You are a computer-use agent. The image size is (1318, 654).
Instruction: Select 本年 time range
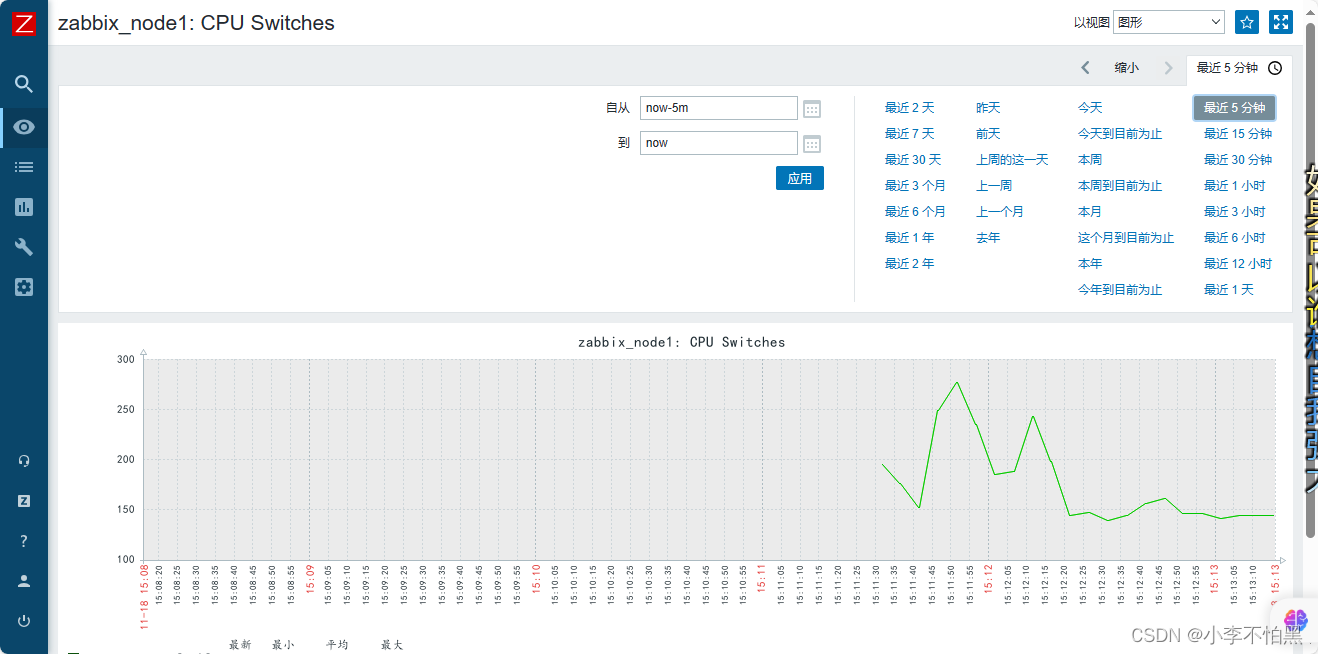click(1090, 264)
